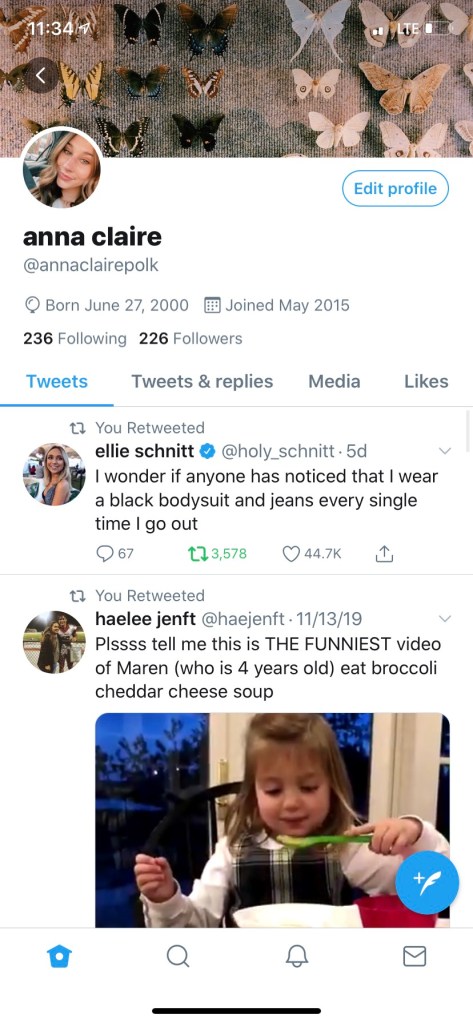This screenshot has height=1023, width=473.
Task: Switch to the Media tab
Action: tap(334, 382)
